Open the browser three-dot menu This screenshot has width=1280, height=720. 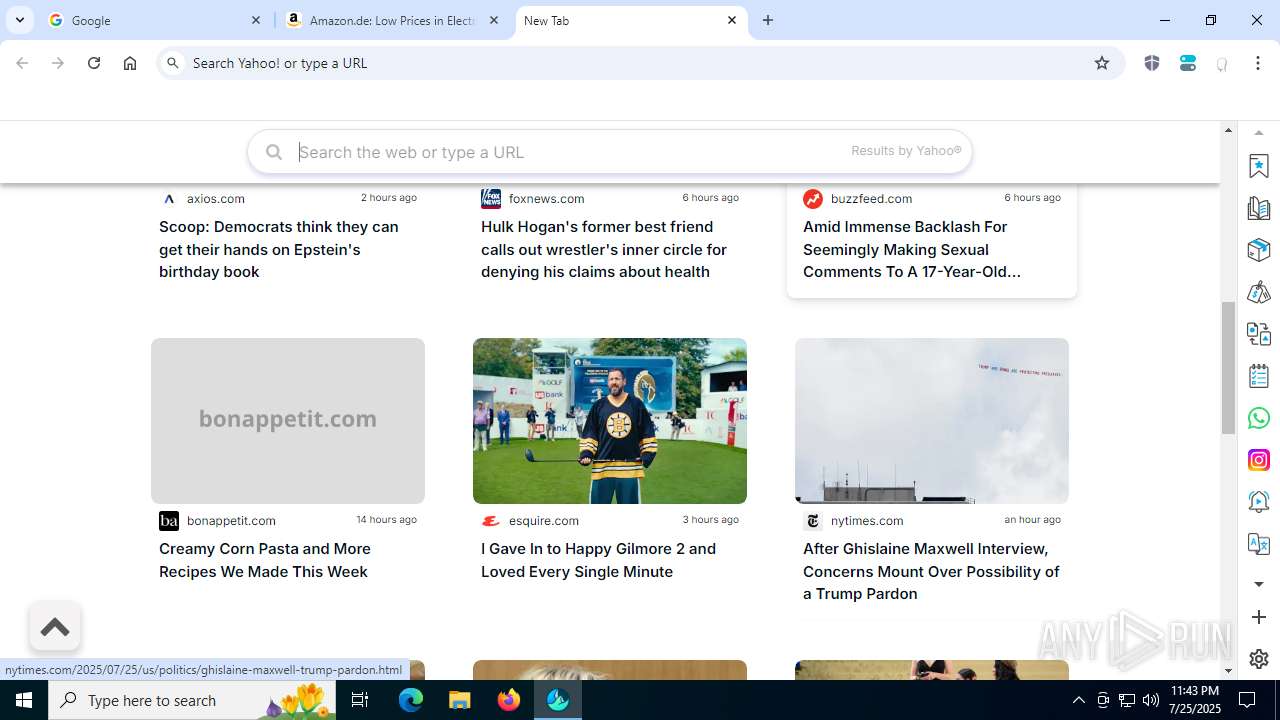pos(1258,63)
